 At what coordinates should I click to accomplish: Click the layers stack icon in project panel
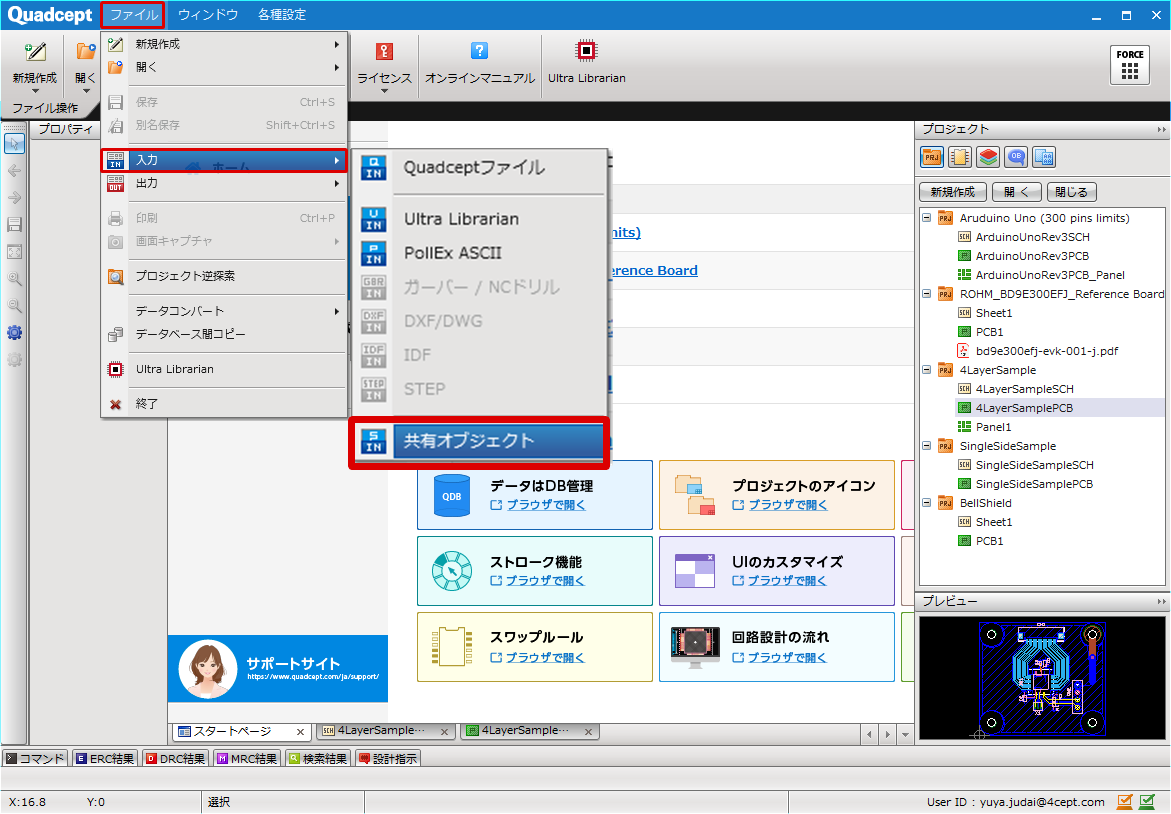[987, 157]
